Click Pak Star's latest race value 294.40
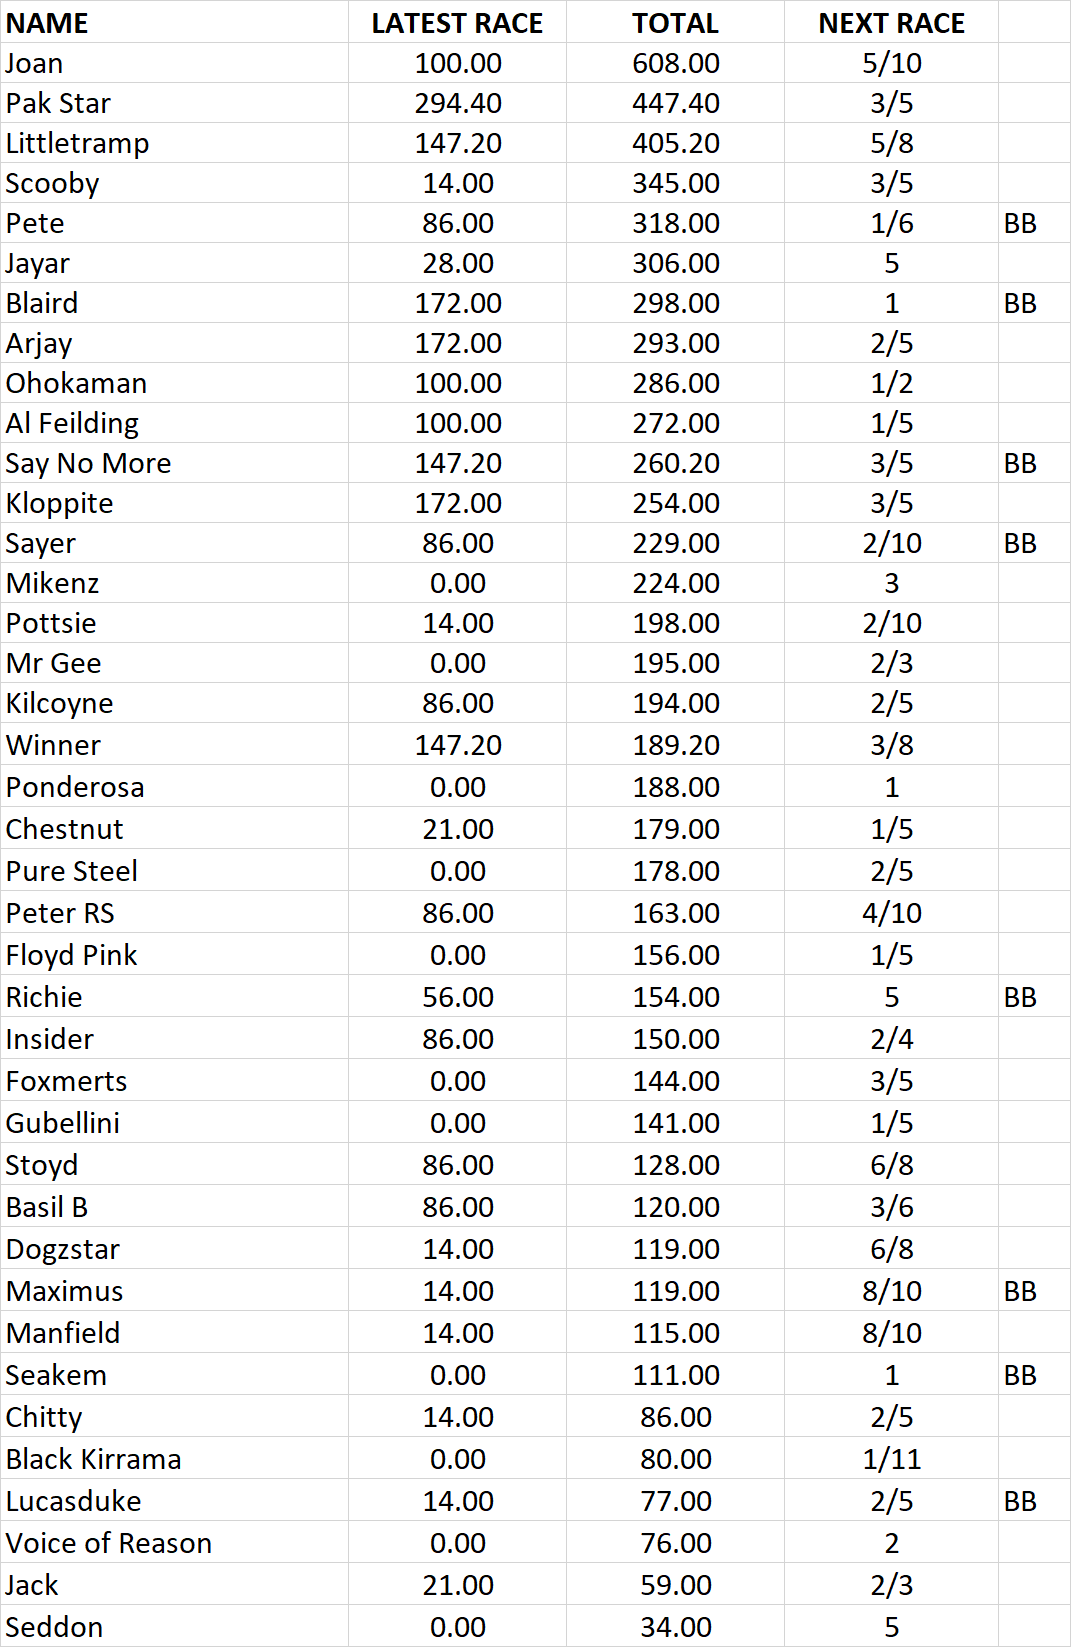 tap(457, 103)
